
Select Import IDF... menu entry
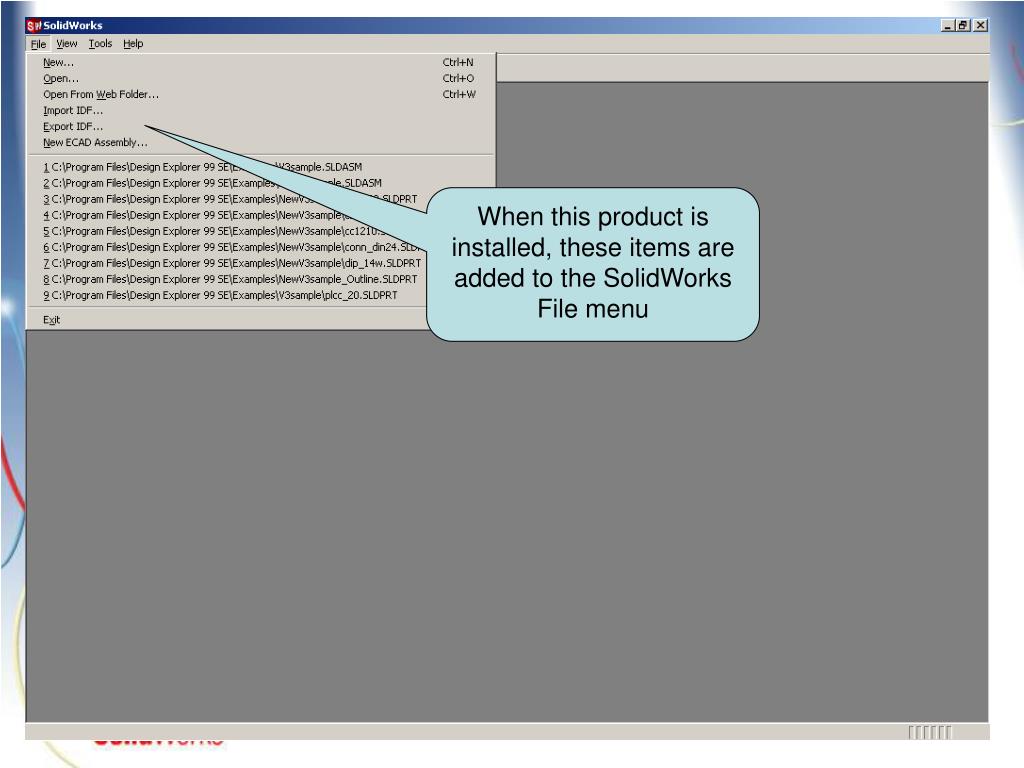pos(261,110)
